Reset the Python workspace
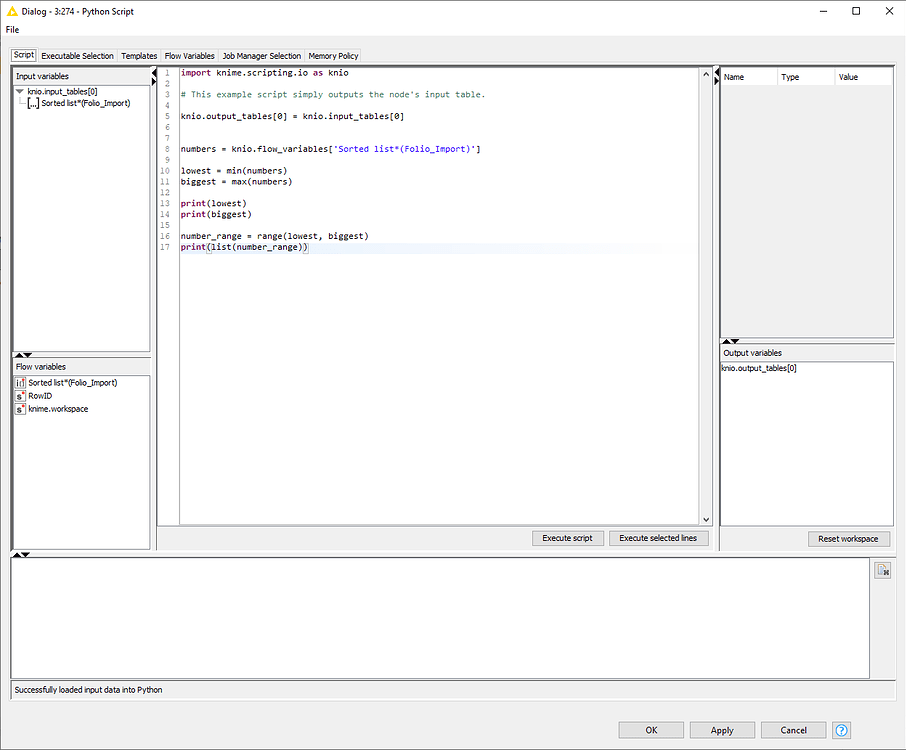The image size is (906, 750). pyautogui.click(x=849, y=538)
